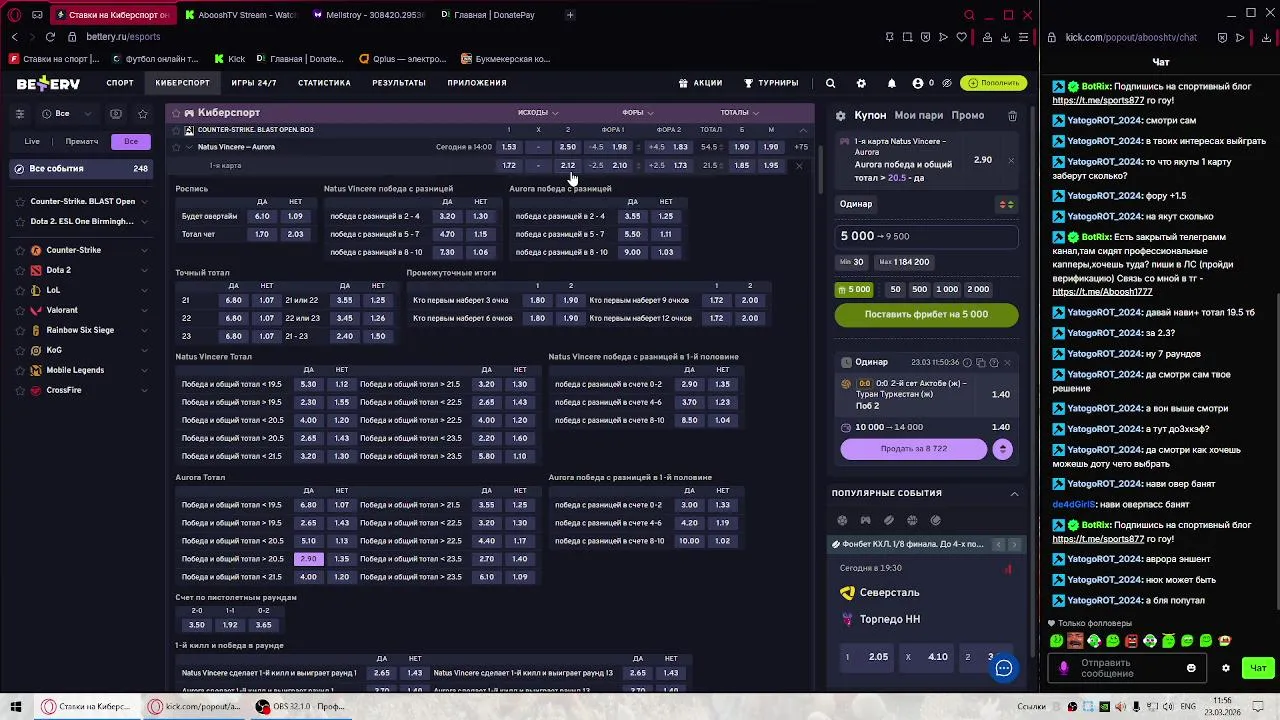Select the 1 000 quick stake chip

947,289
